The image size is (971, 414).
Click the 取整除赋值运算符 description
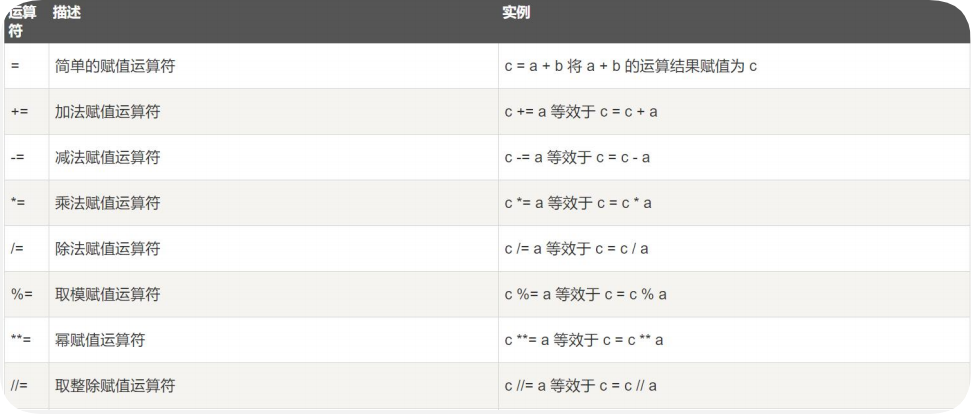click(115, 386)
